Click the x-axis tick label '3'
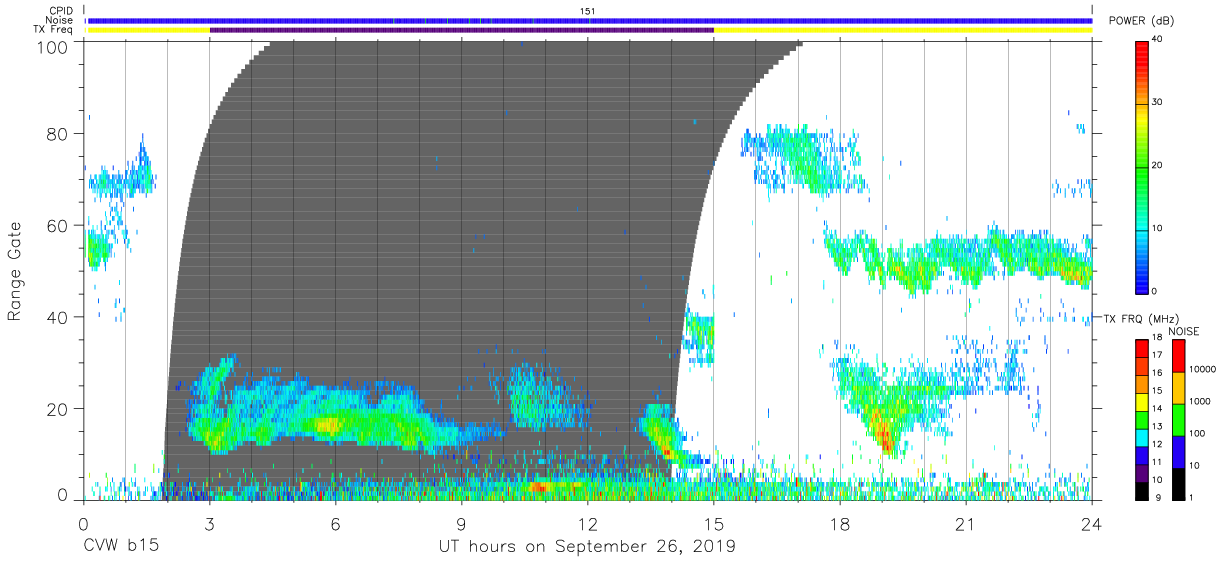1228x567 pixels. [x=209, y=523]
